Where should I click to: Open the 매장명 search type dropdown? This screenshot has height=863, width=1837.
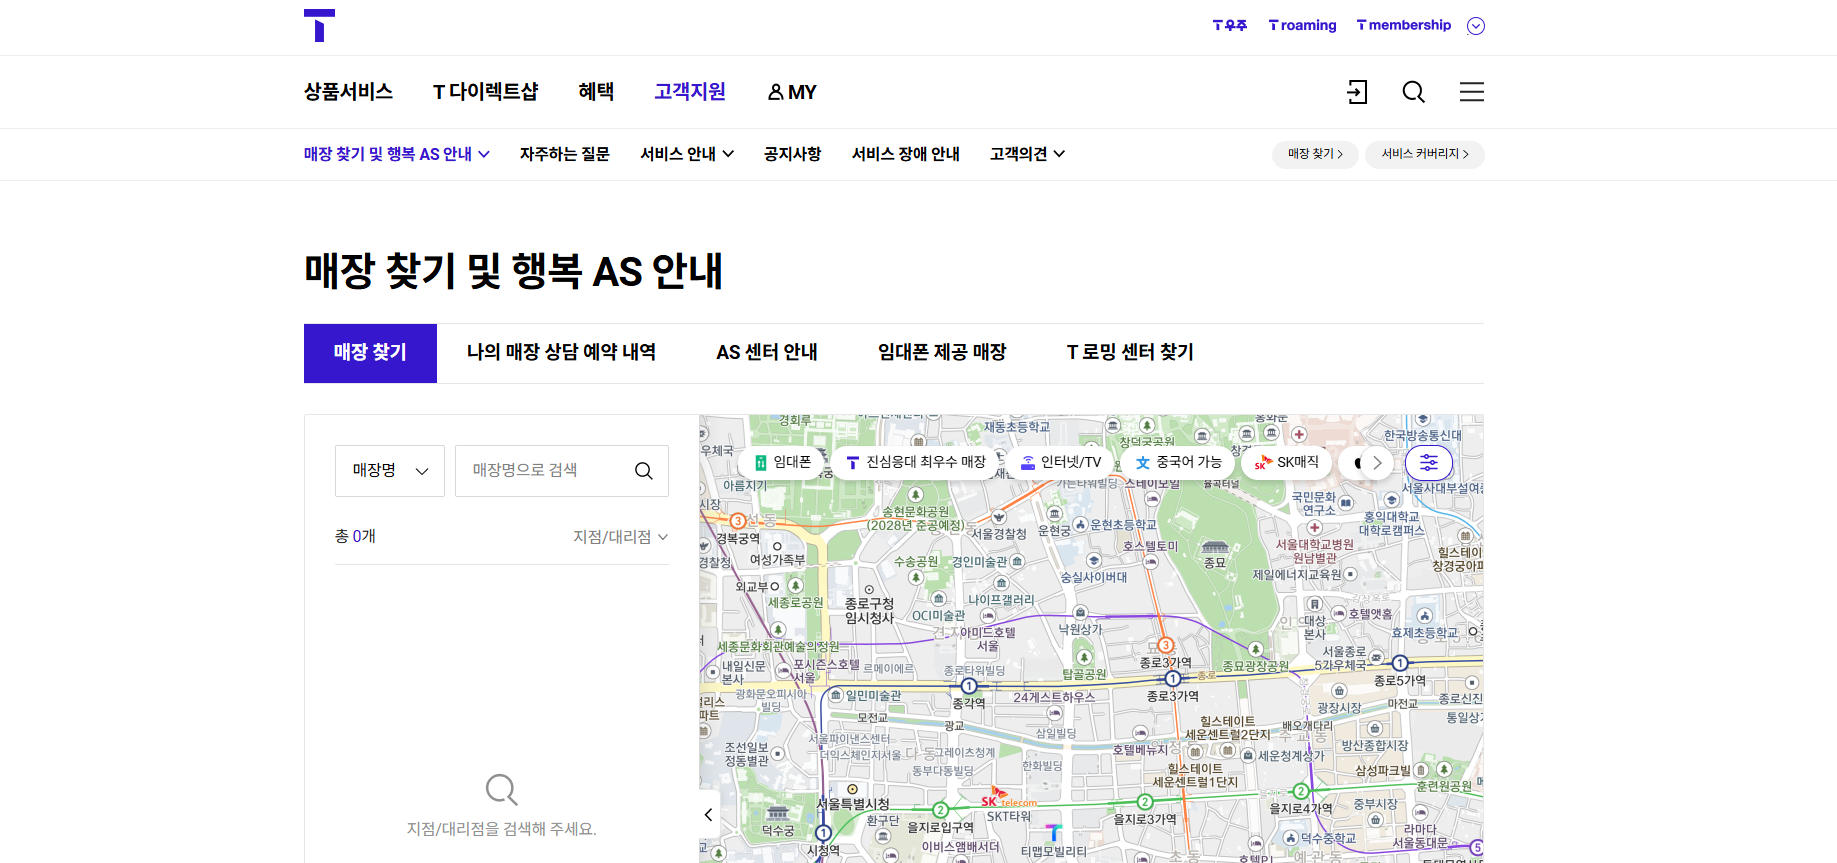[x=390, y=471]
